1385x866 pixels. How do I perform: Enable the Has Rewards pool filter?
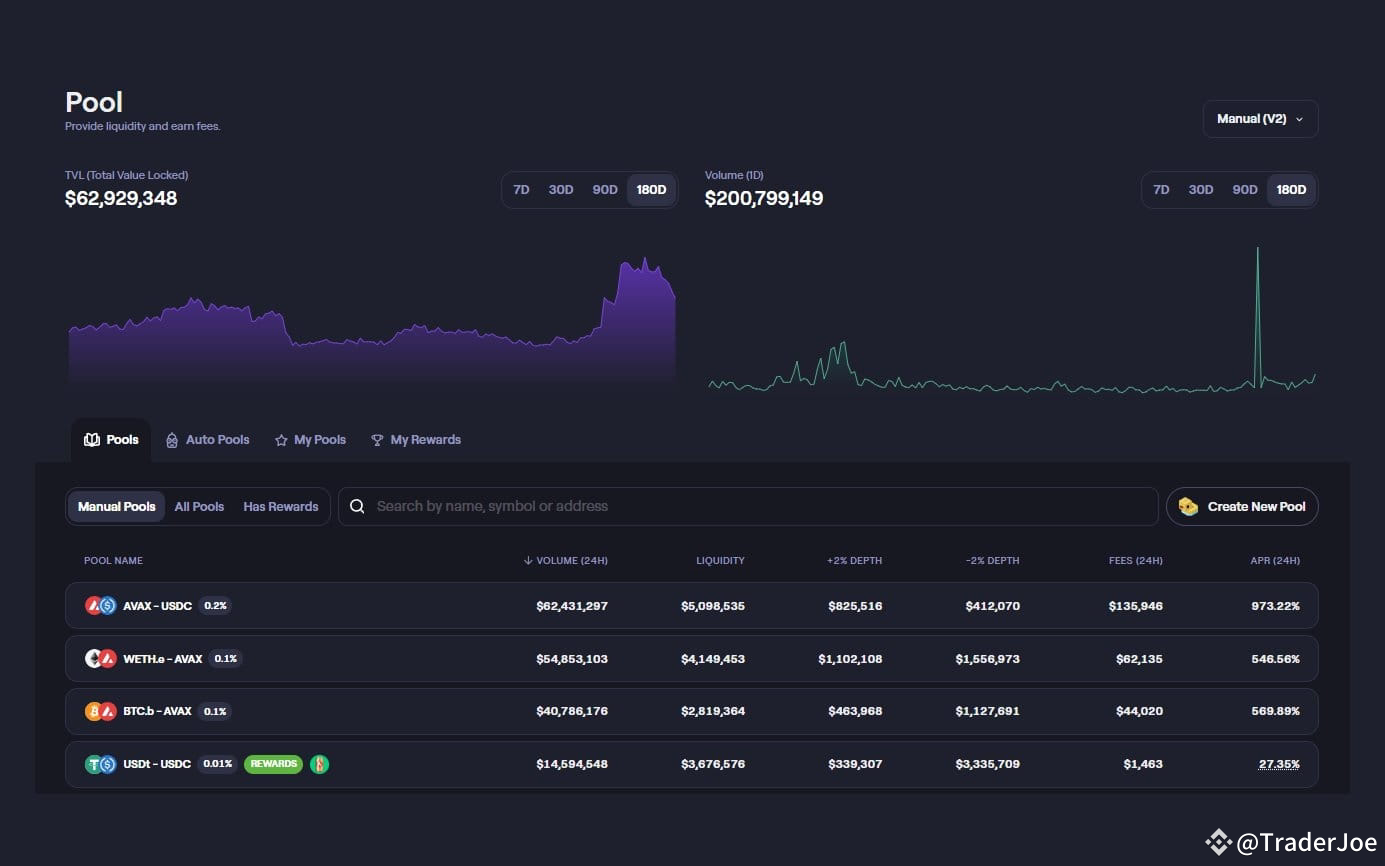(280, 506)
